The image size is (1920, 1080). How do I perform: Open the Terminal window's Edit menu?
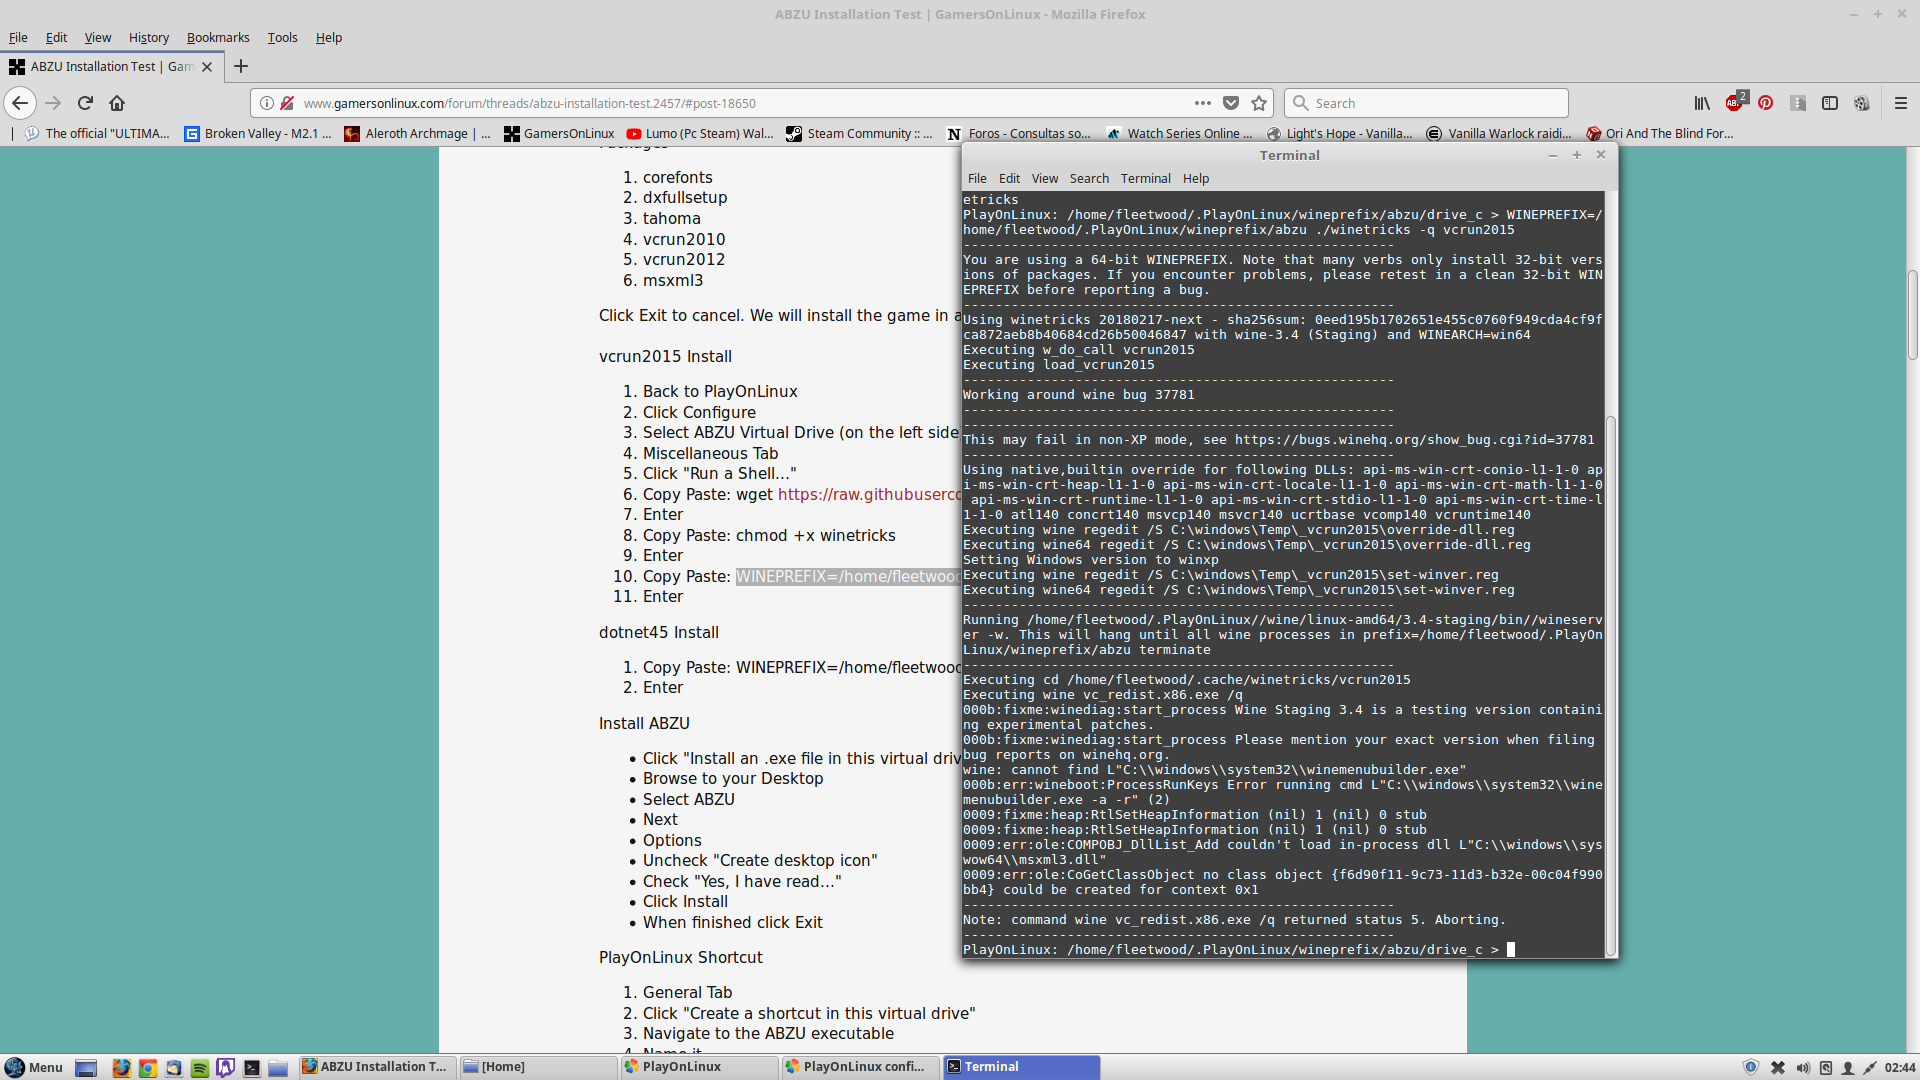[x=1009, y=178]
